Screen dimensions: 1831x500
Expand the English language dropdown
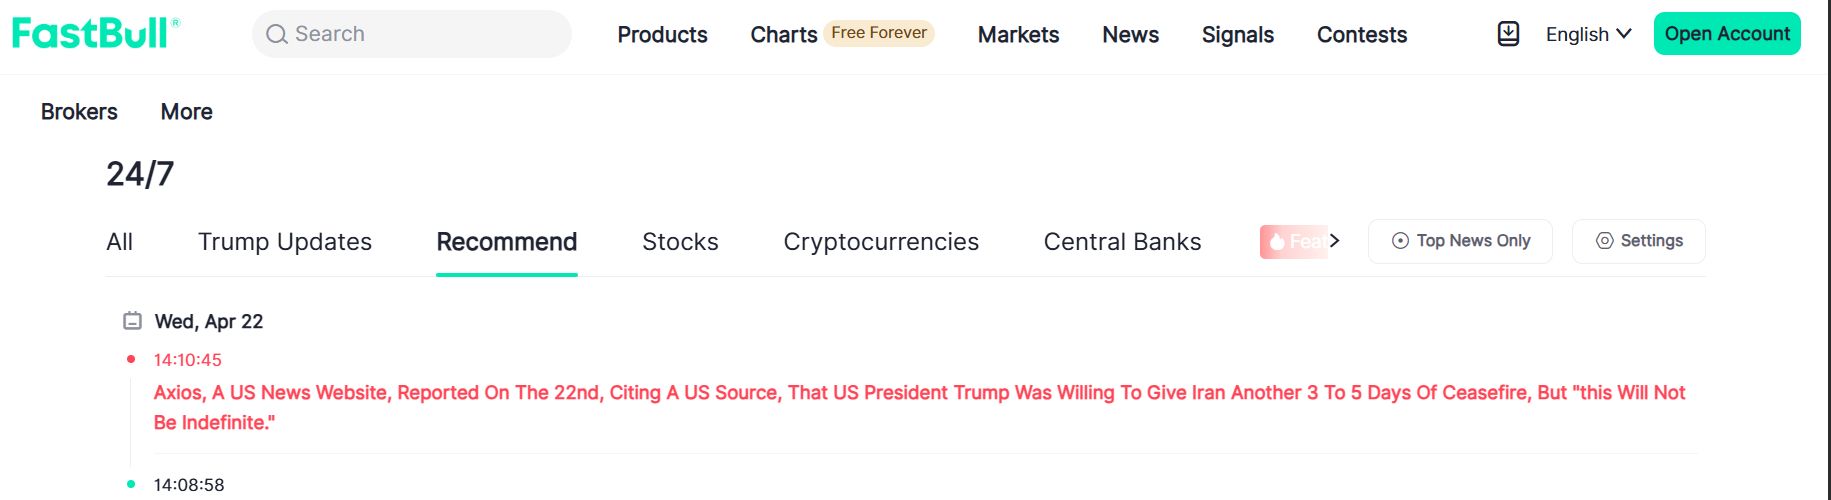[1588, 34]
